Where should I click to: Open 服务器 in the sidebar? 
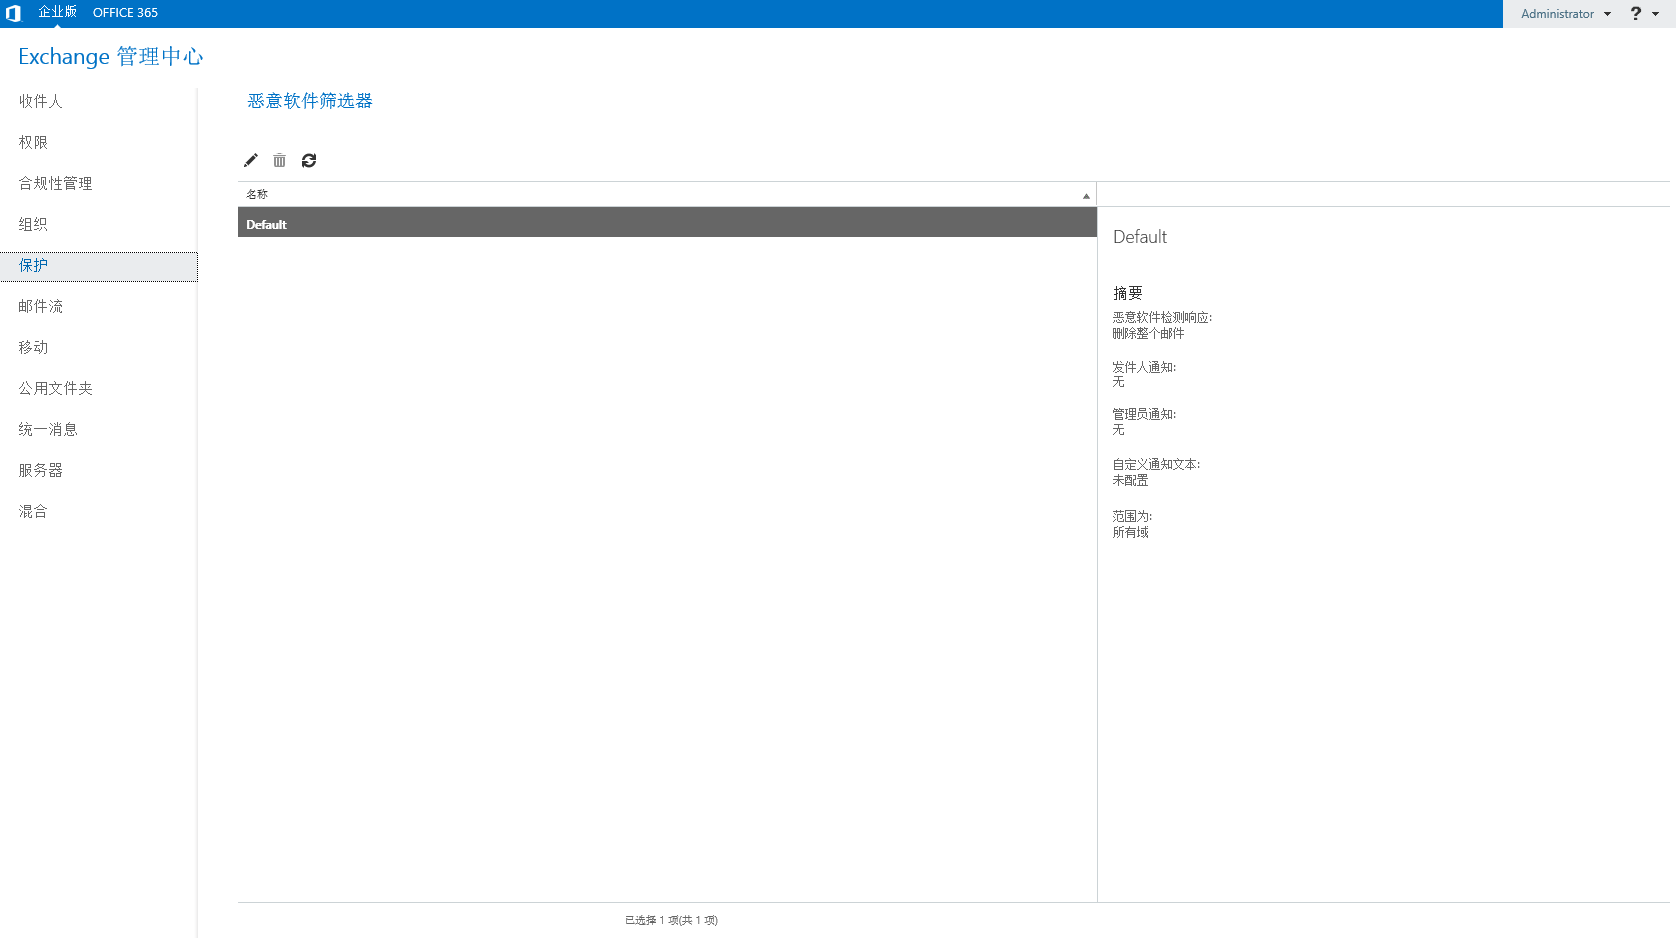point(40,470)
